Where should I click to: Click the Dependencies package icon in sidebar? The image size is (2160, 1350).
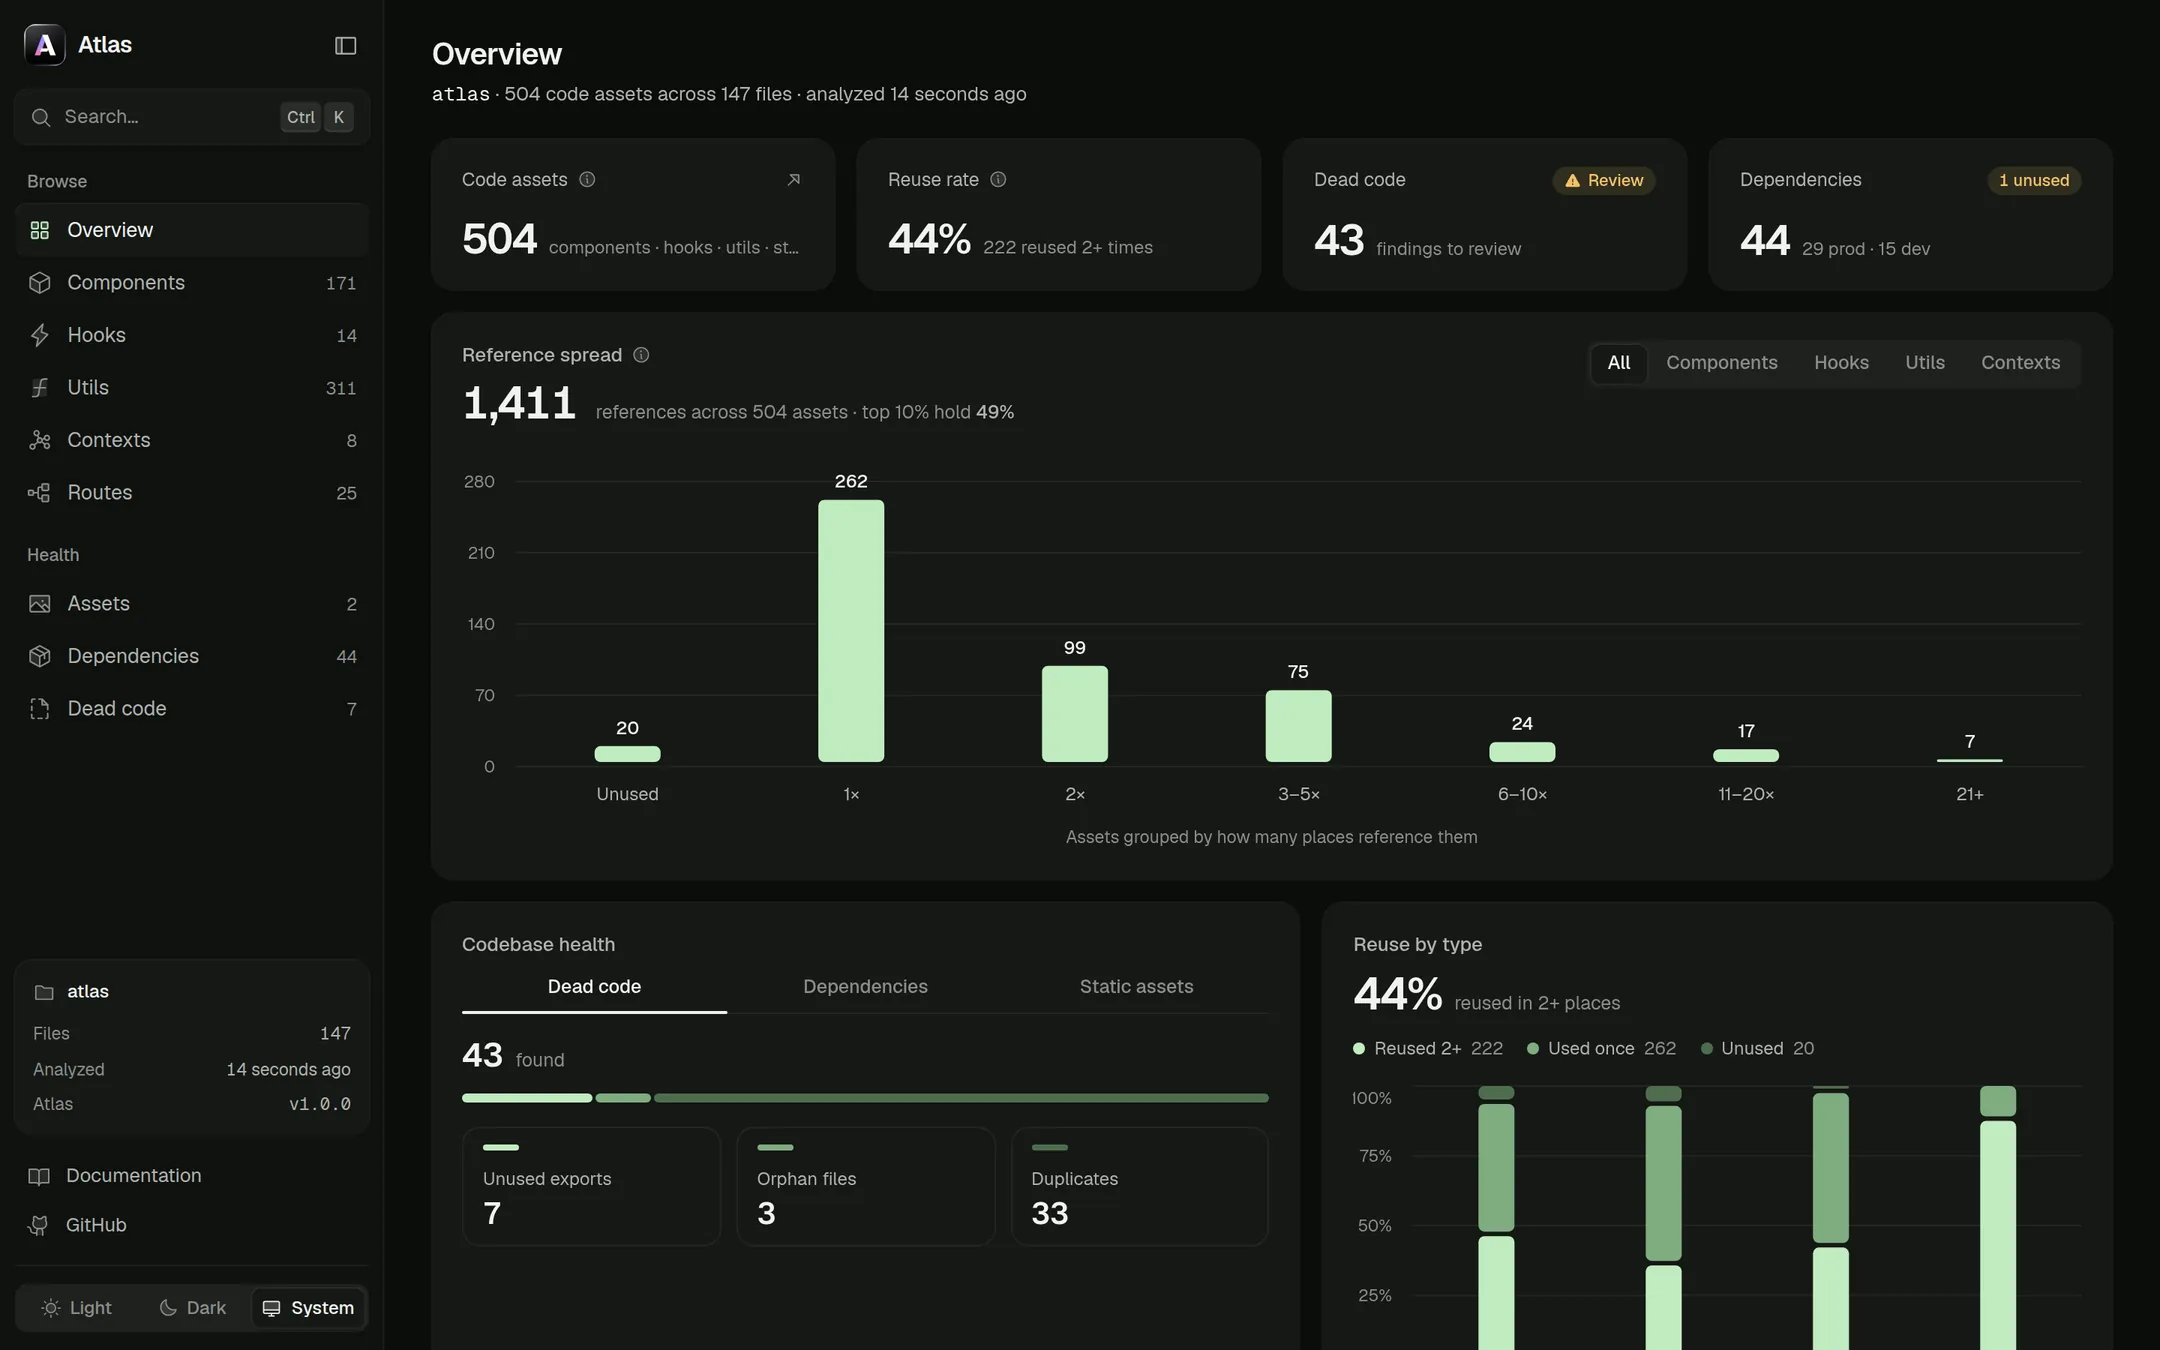coord(40,656)
